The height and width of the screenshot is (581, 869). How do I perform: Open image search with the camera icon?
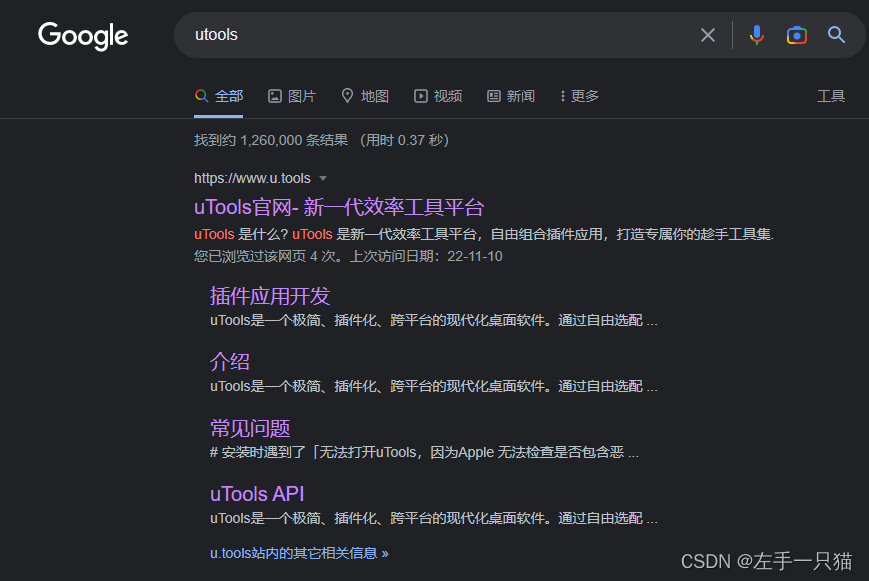[796, 35]
